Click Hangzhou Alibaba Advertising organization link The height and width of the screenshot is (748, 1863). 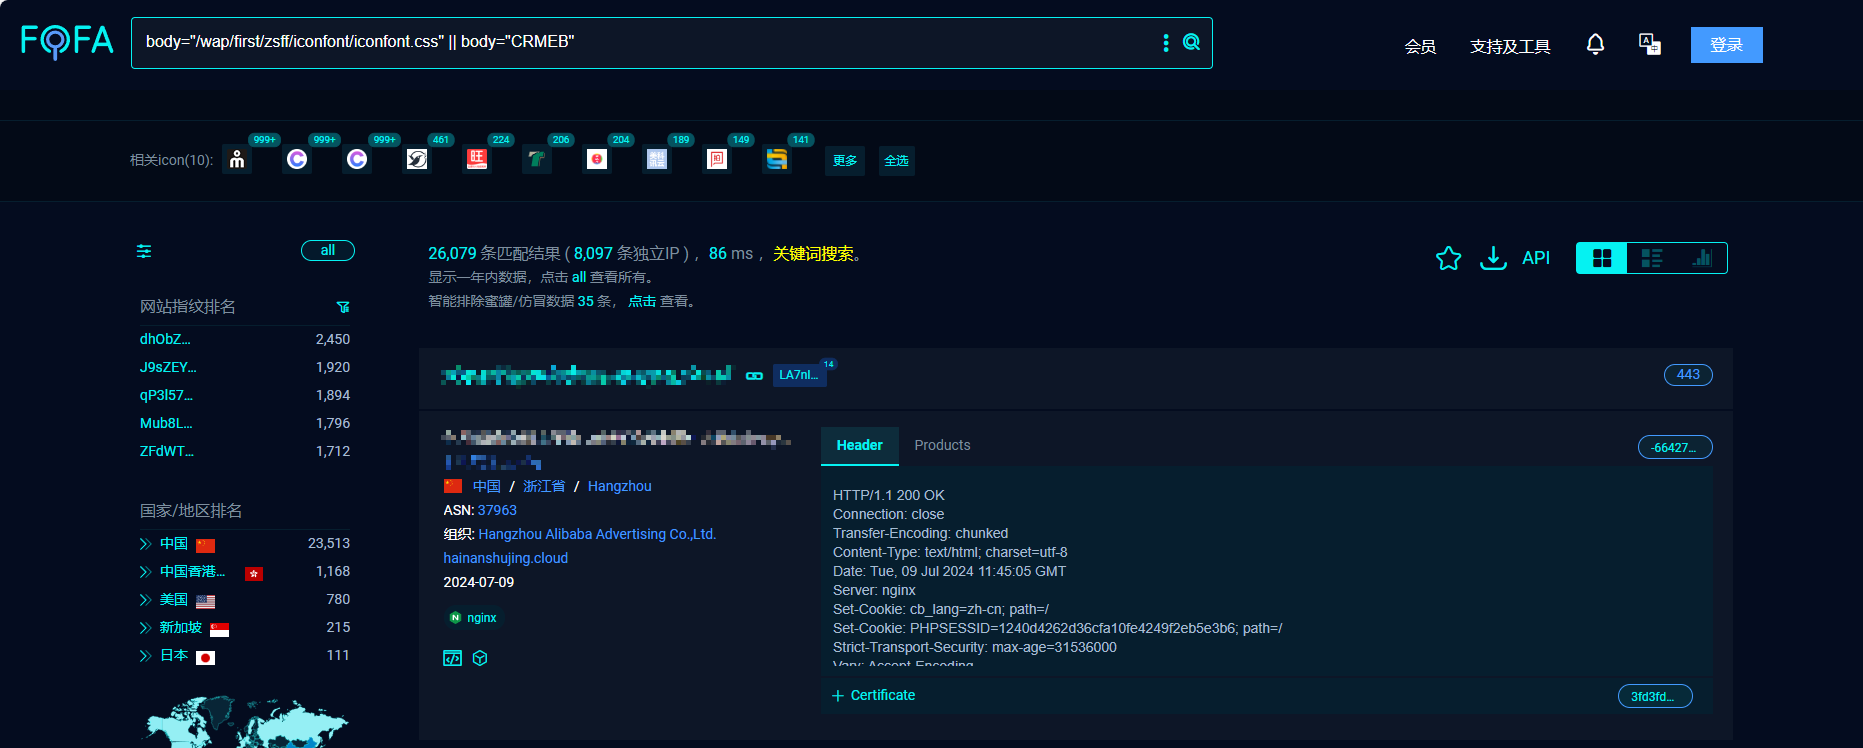[597, 534]
